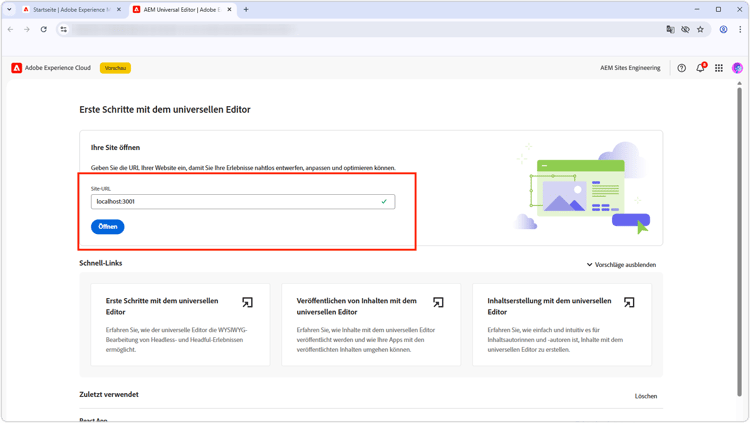Open external link icon on Veröffentlichen card
Viewport: 750px width, 423px height.
click(438, 302)
